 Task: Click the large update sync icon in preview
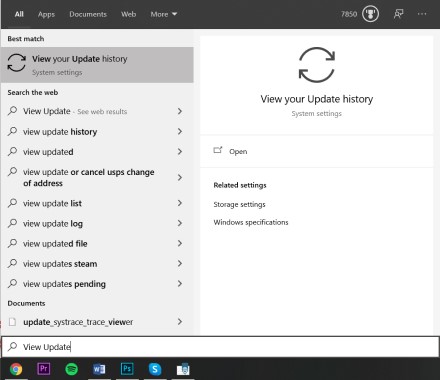coord(317,65)
